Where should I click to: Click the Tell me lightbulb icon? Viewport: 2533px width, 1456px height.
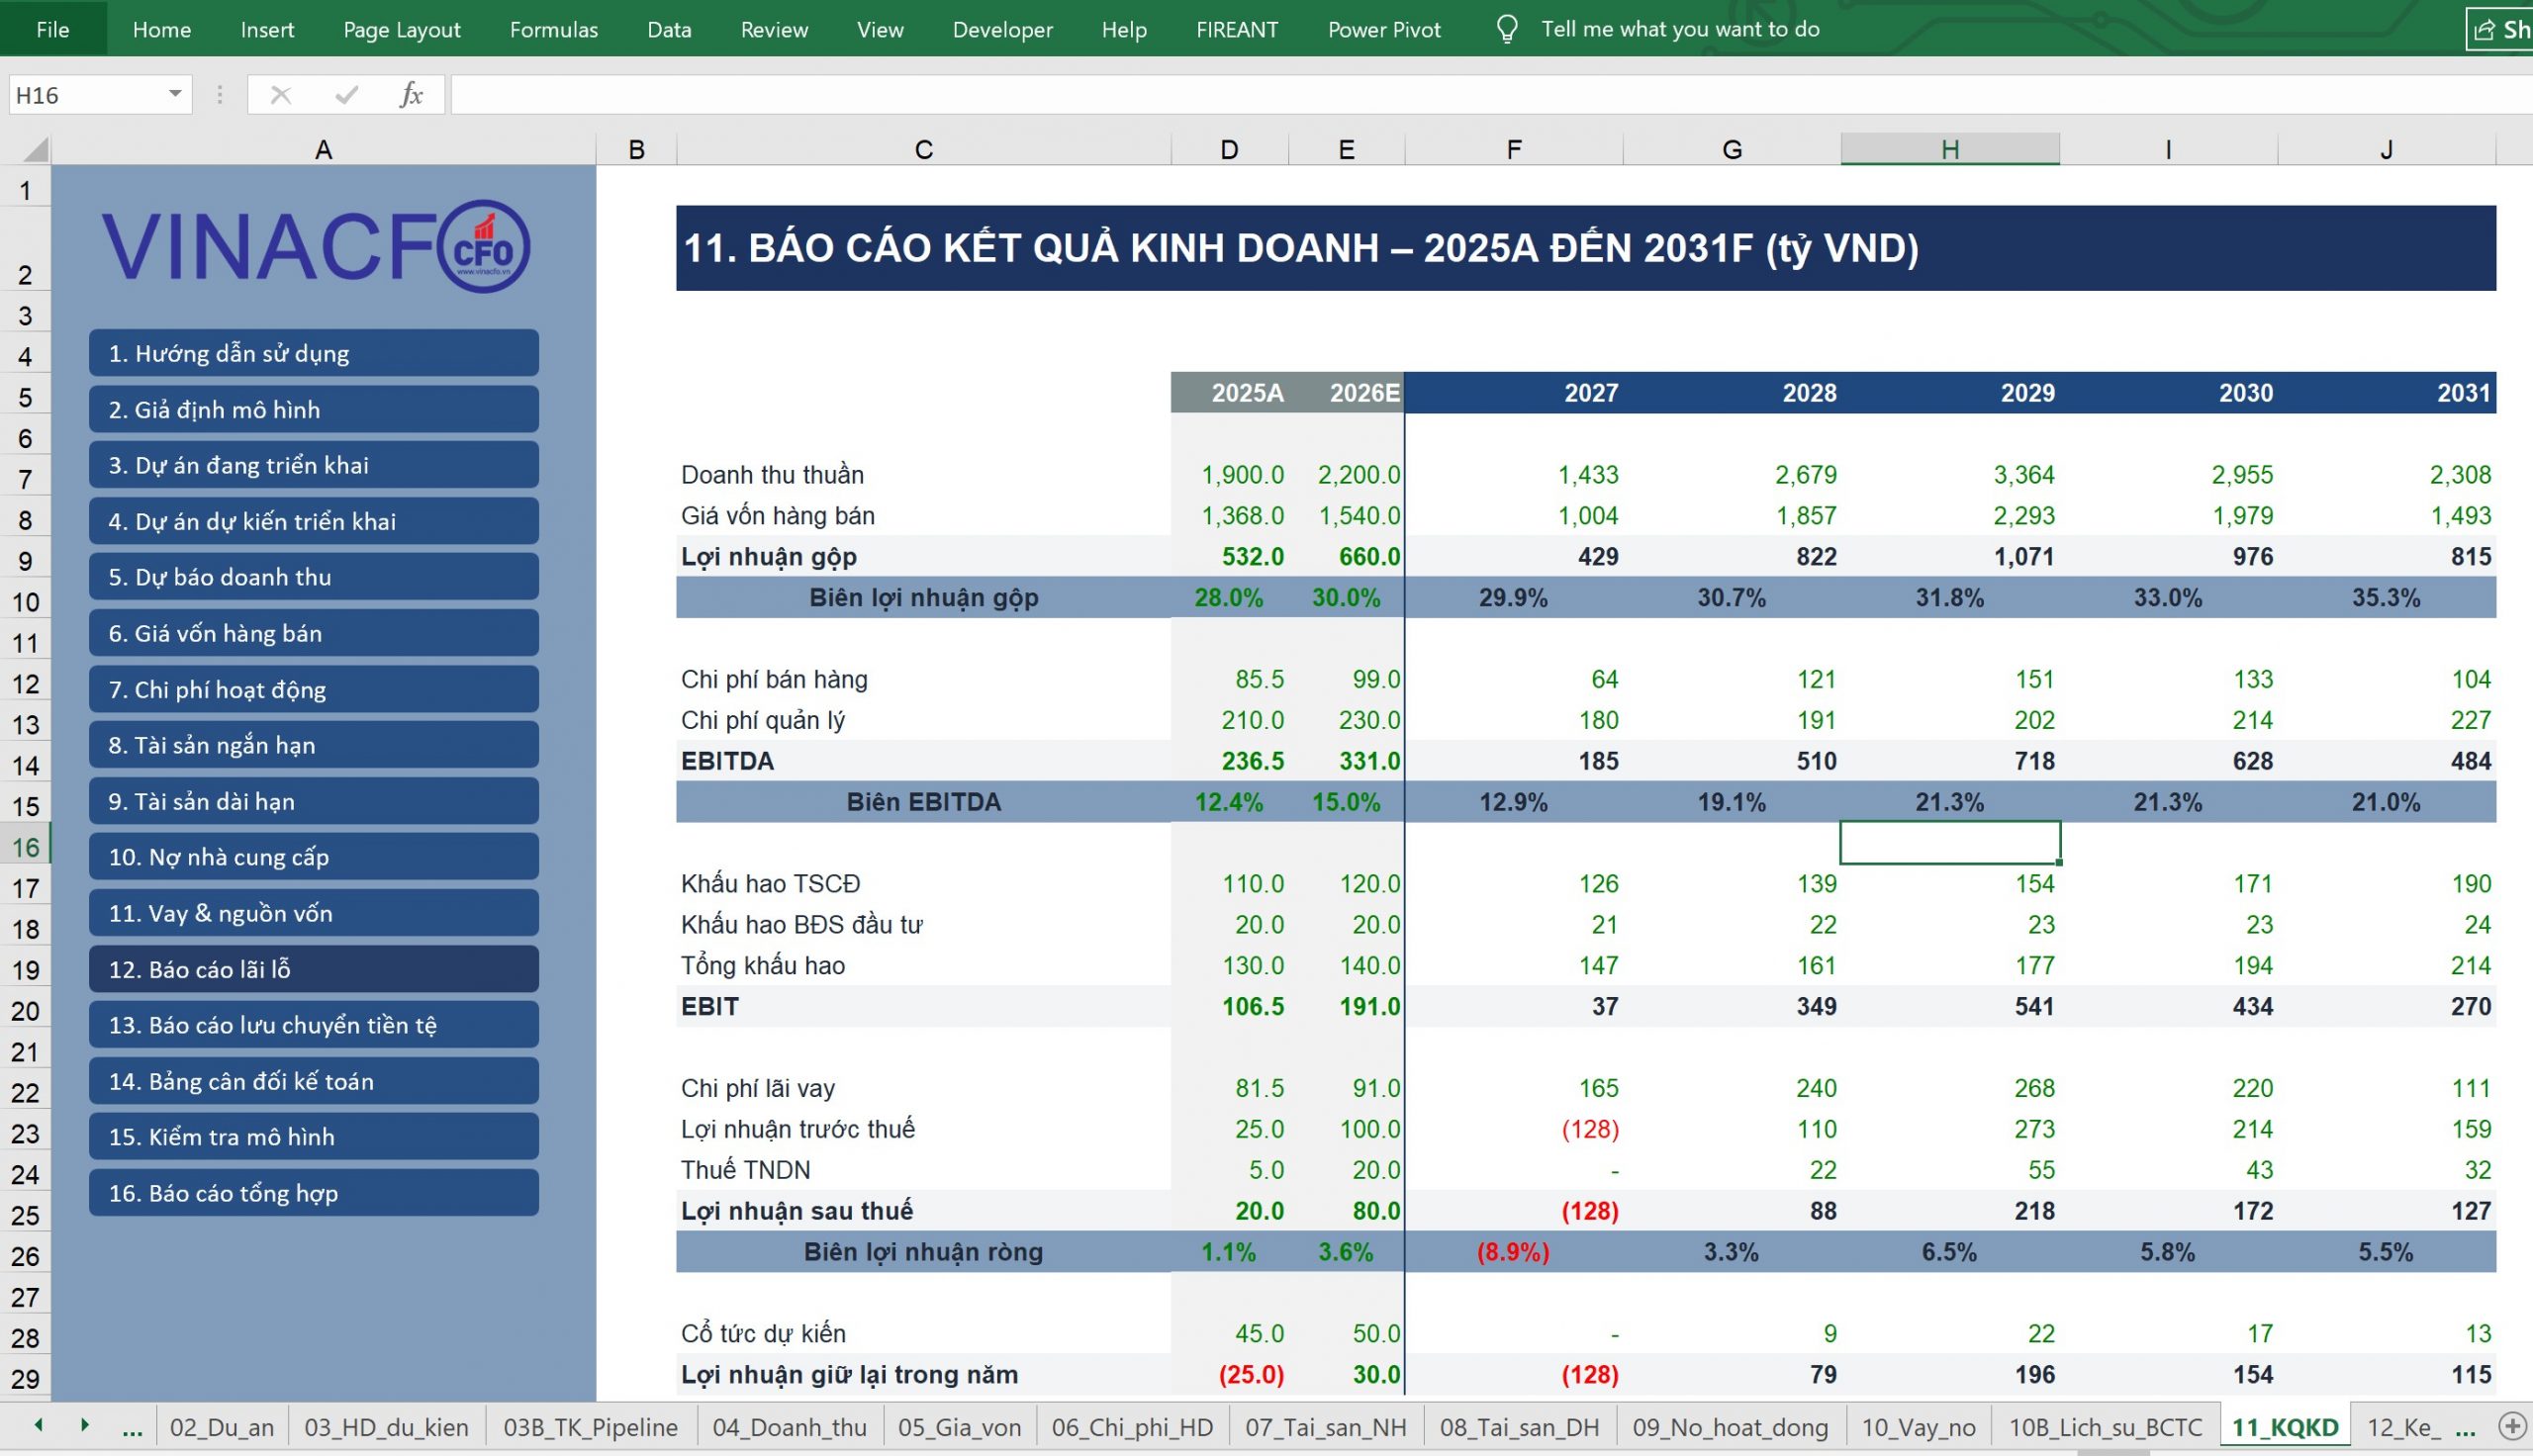point(1507,29)
